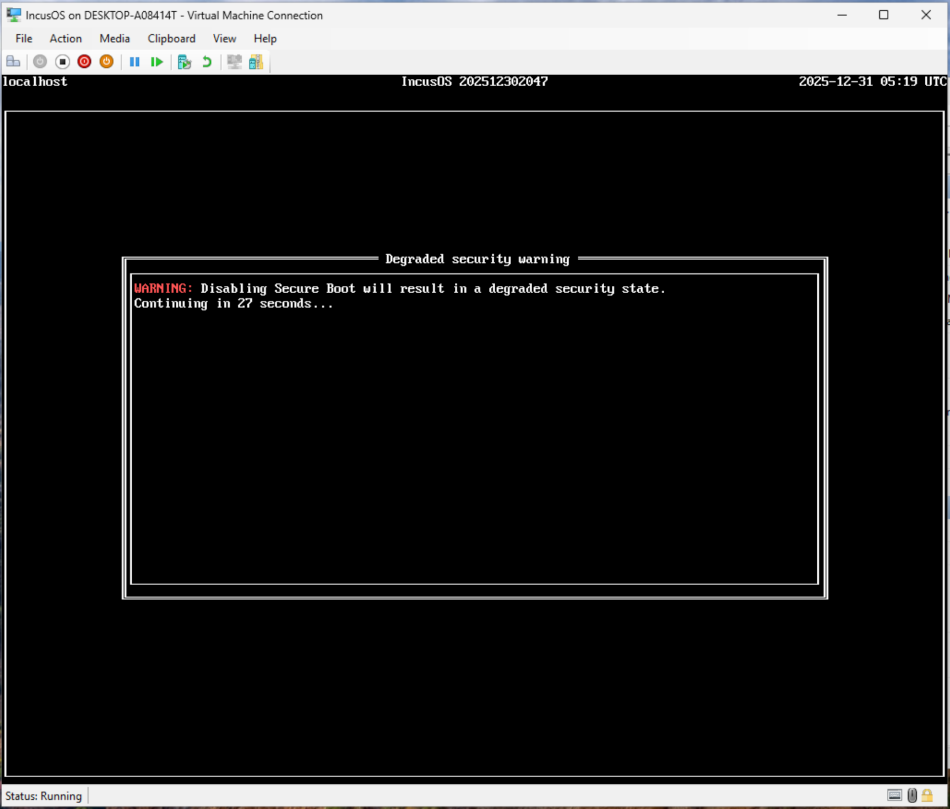Open the Share tool on the toolbar
950x809 pixels.
256,61
